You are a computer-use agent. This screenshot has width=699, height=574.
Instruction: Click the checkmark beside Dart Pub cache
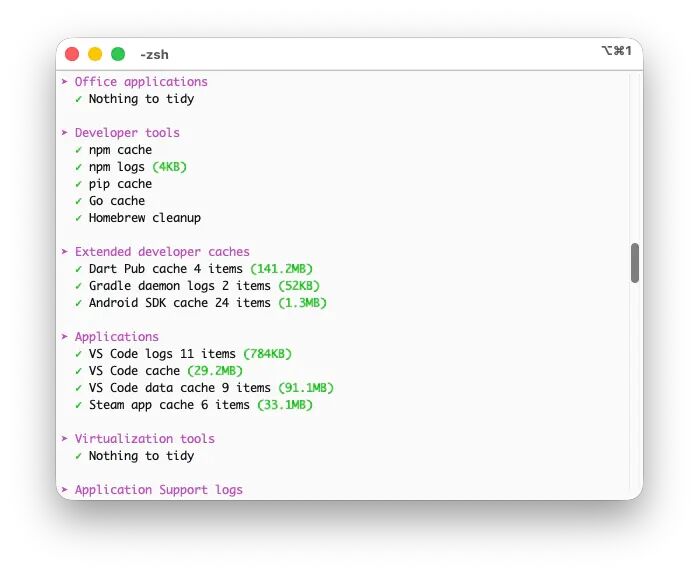coord(78,269)
